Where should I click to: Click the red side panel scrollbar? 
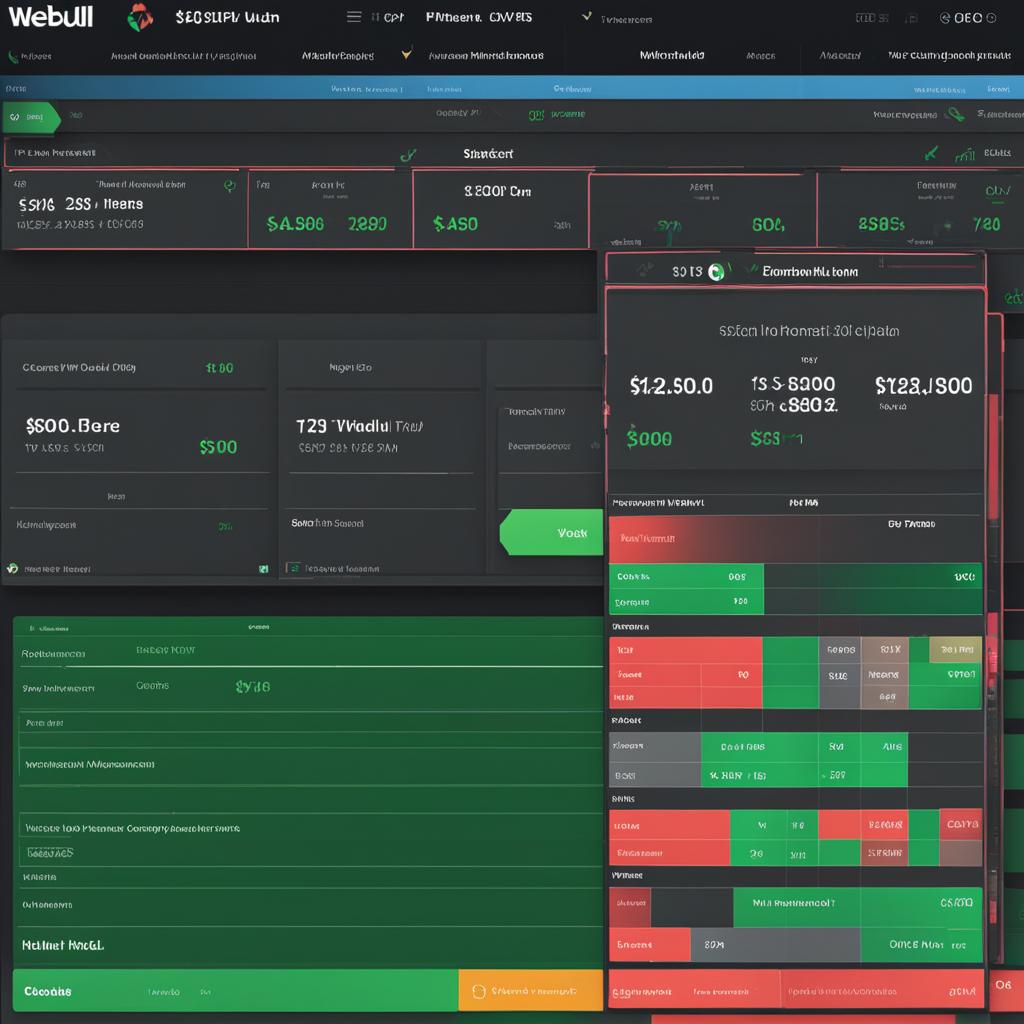(993, 457)
